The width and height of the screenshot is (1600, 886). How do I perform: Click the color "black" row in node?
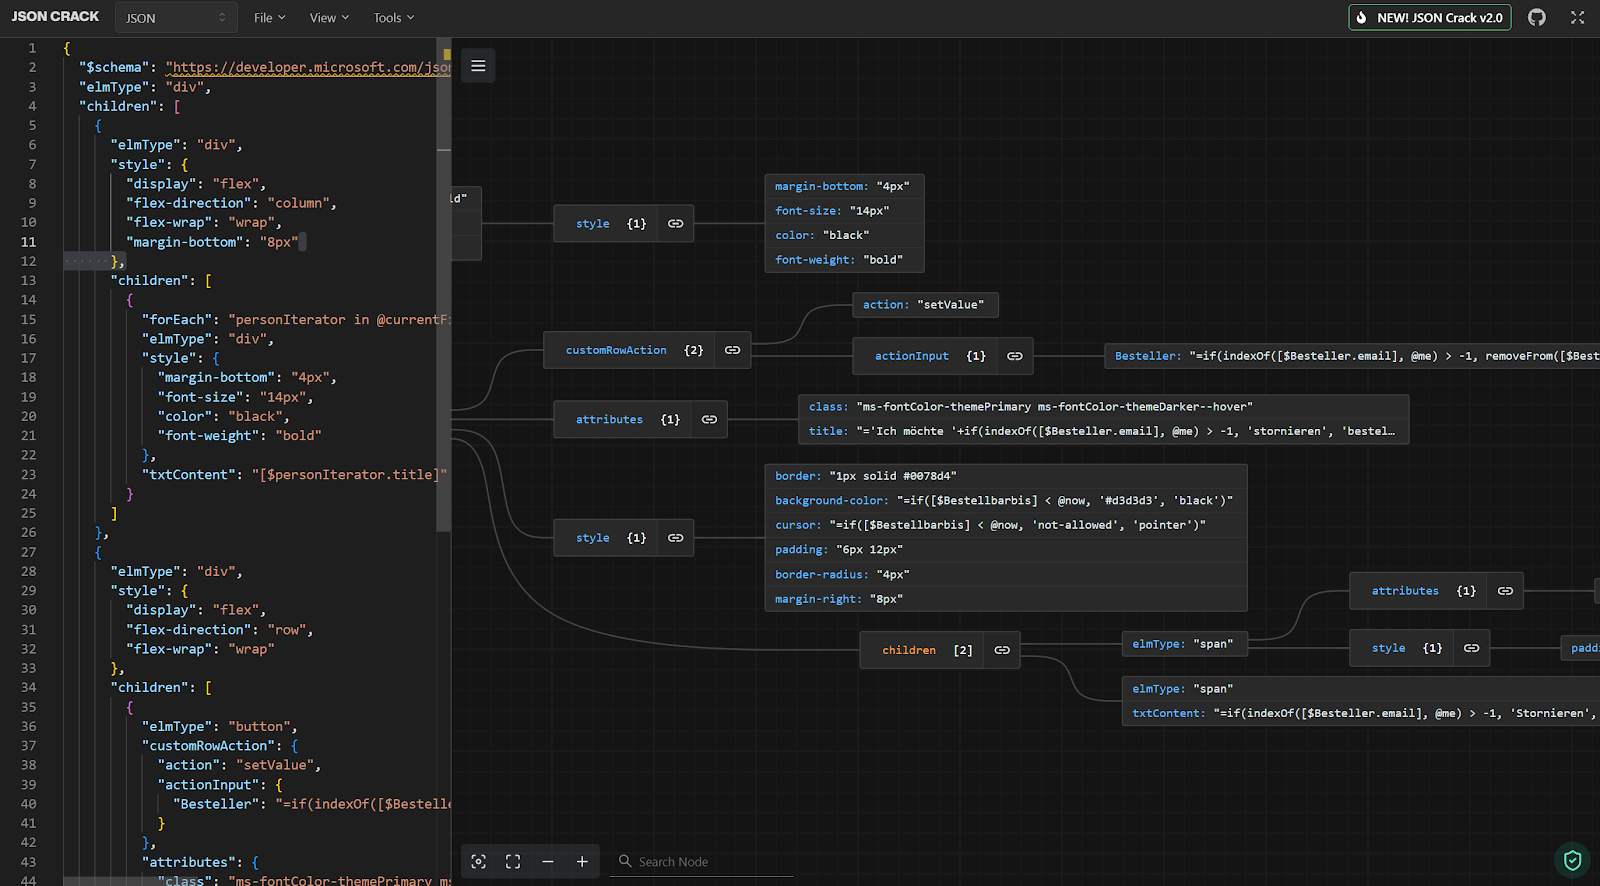click(x=844, y=235)
